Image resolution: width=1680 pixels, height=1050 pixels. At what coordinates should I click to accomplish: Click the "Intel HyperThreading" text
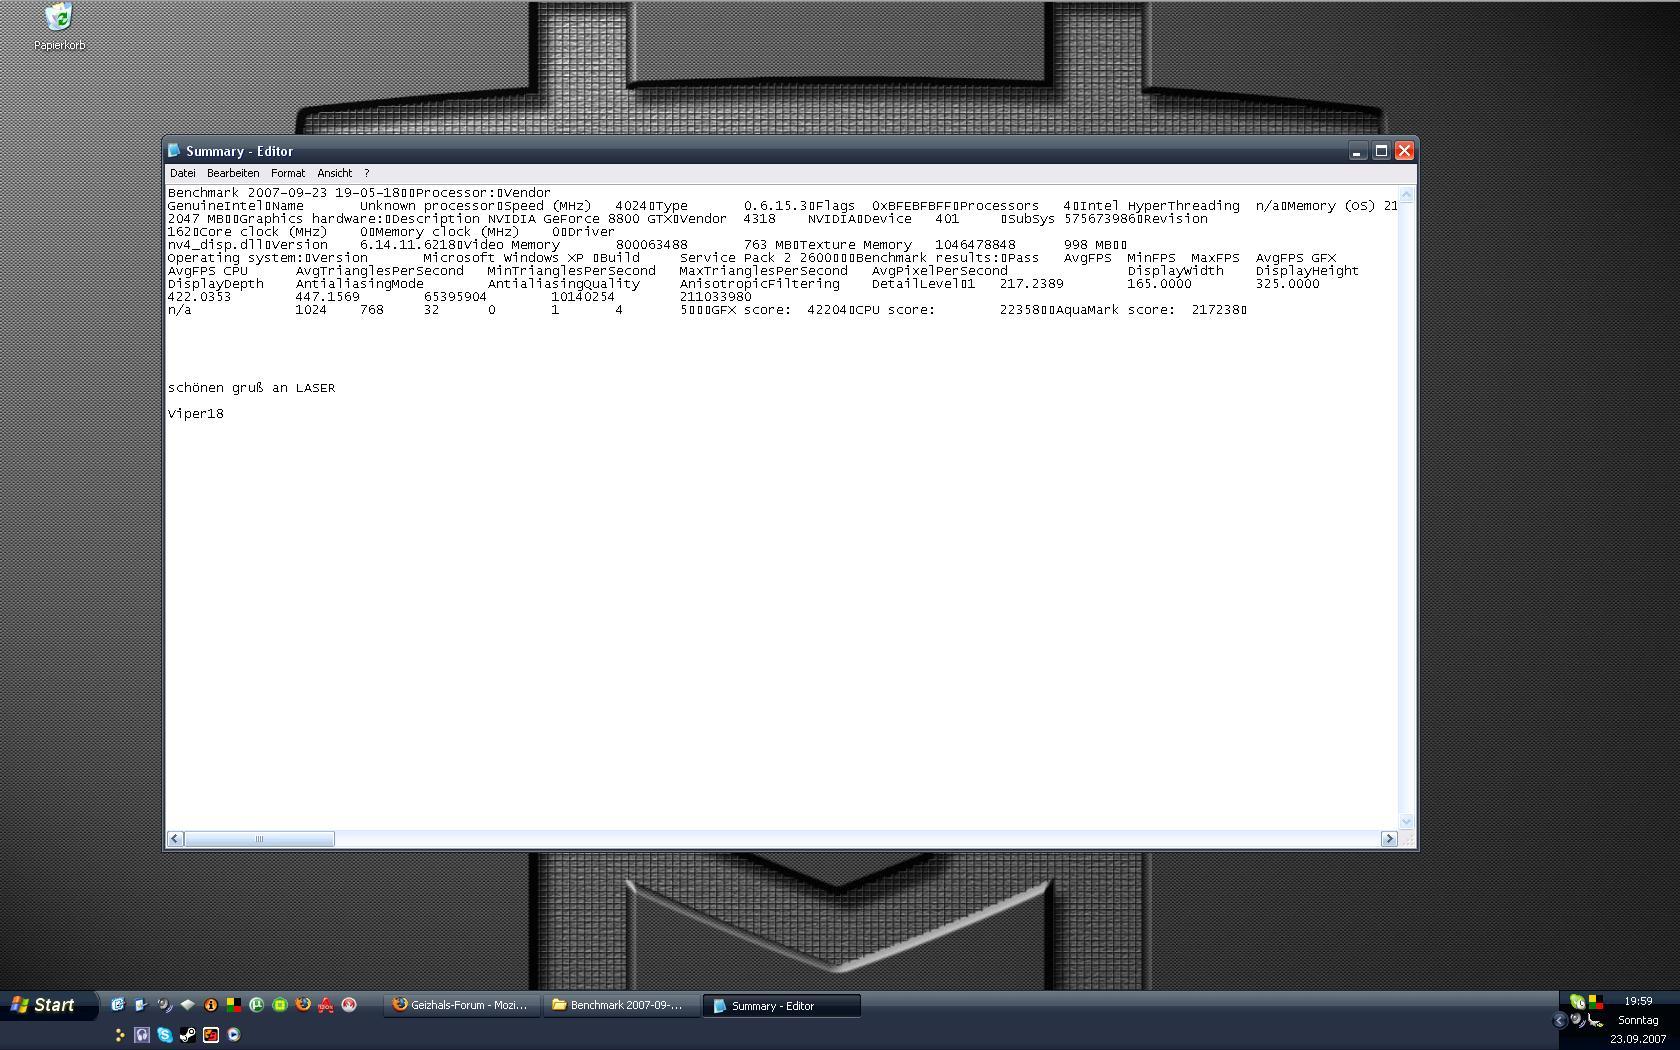coord(1160,206)
